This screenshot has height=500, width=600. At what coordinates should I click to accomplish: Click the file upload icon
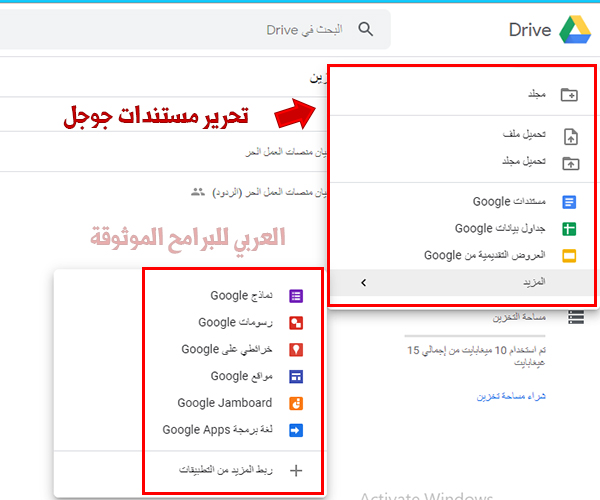(x=571, y=137)
